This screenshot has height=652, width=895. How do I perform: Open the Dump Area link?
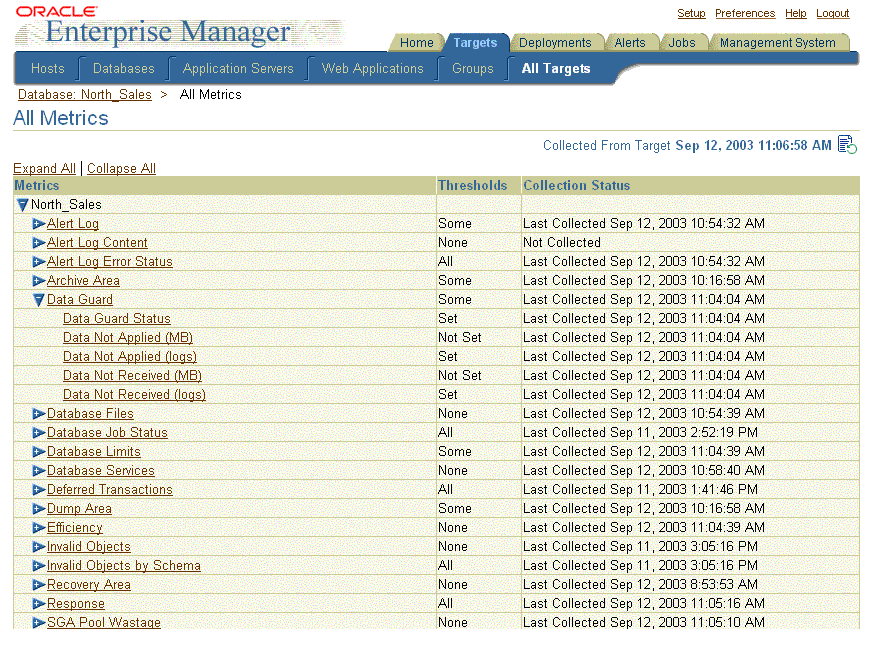click(79, 509)
